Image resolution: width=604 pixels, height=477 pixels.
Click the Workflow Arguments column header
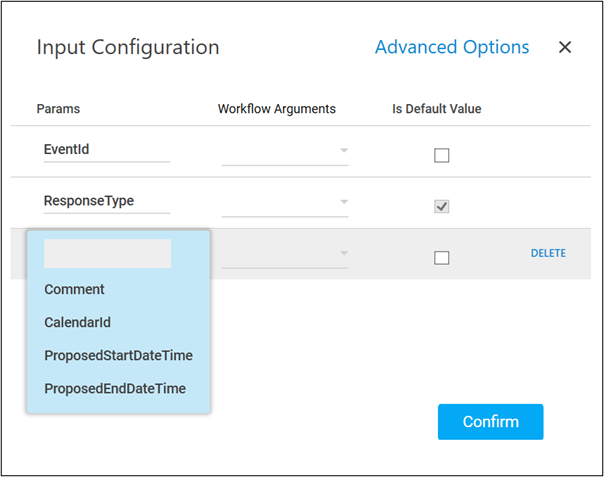(x=277, y=108)
